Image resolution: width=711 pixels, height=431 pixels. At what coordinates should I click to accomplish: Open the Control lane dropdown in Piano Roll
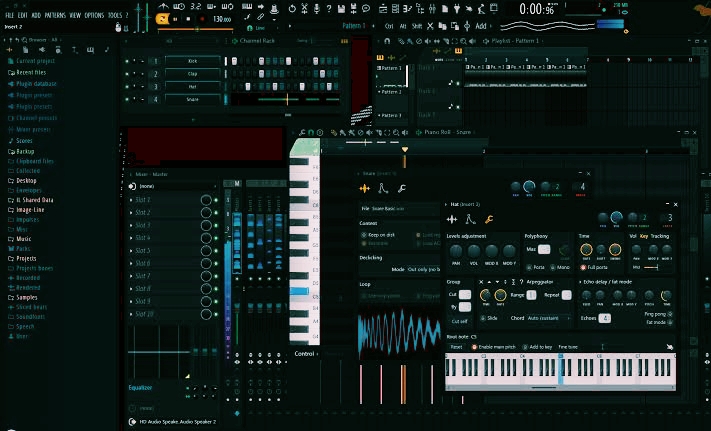pos(307,354)
